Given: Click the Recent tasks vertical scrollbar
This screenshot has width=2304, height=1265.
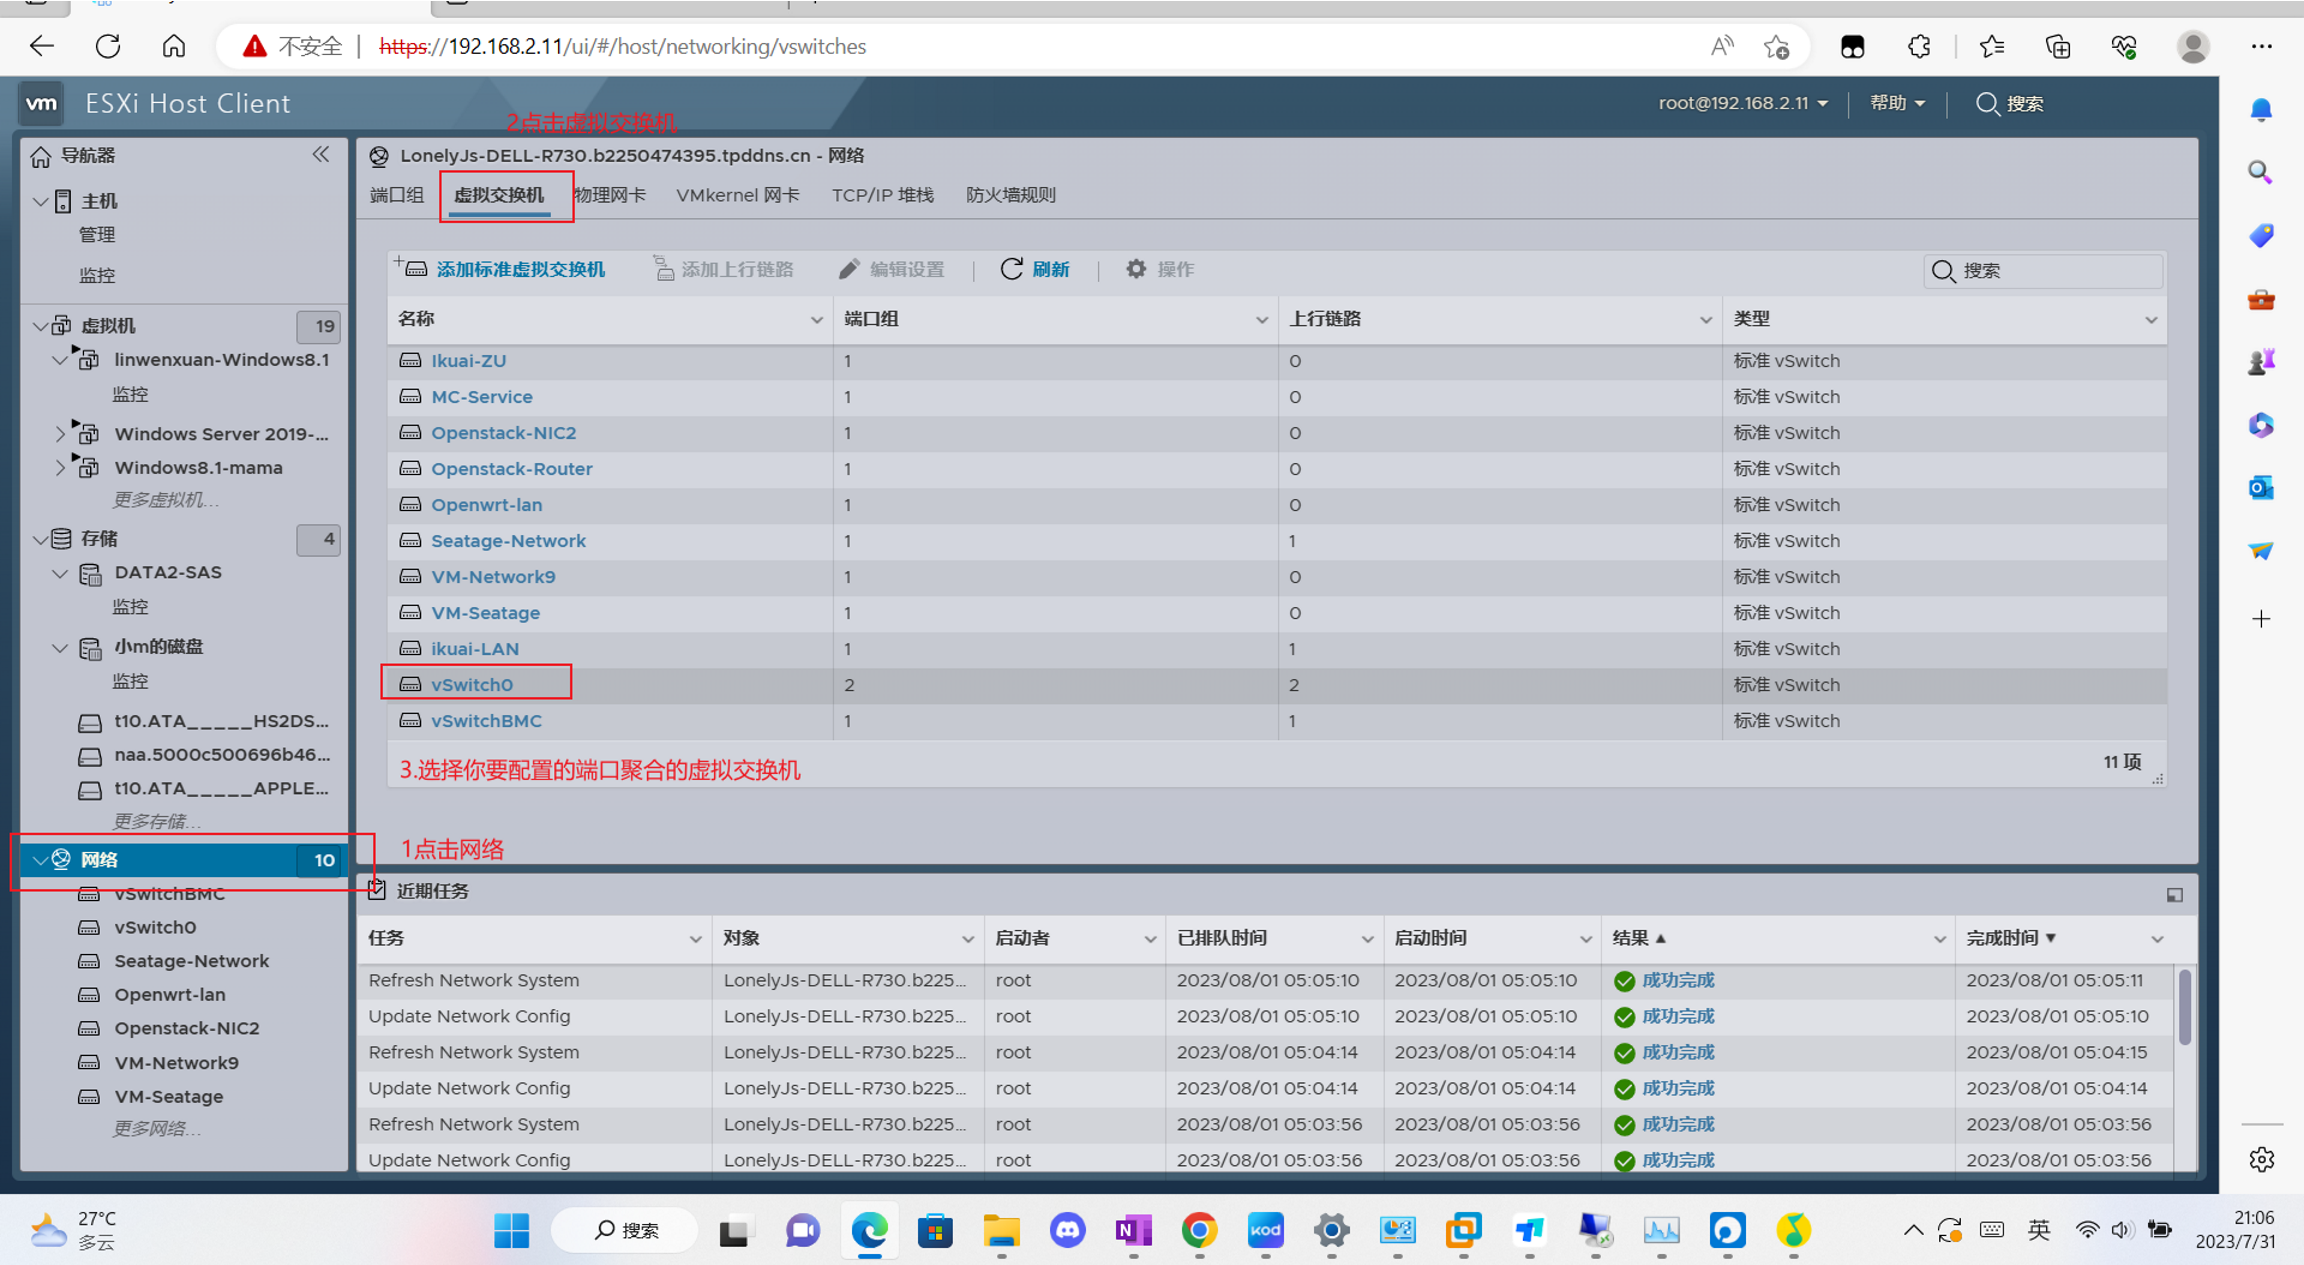Looking at the screenshot, I should [2184, 1007].
